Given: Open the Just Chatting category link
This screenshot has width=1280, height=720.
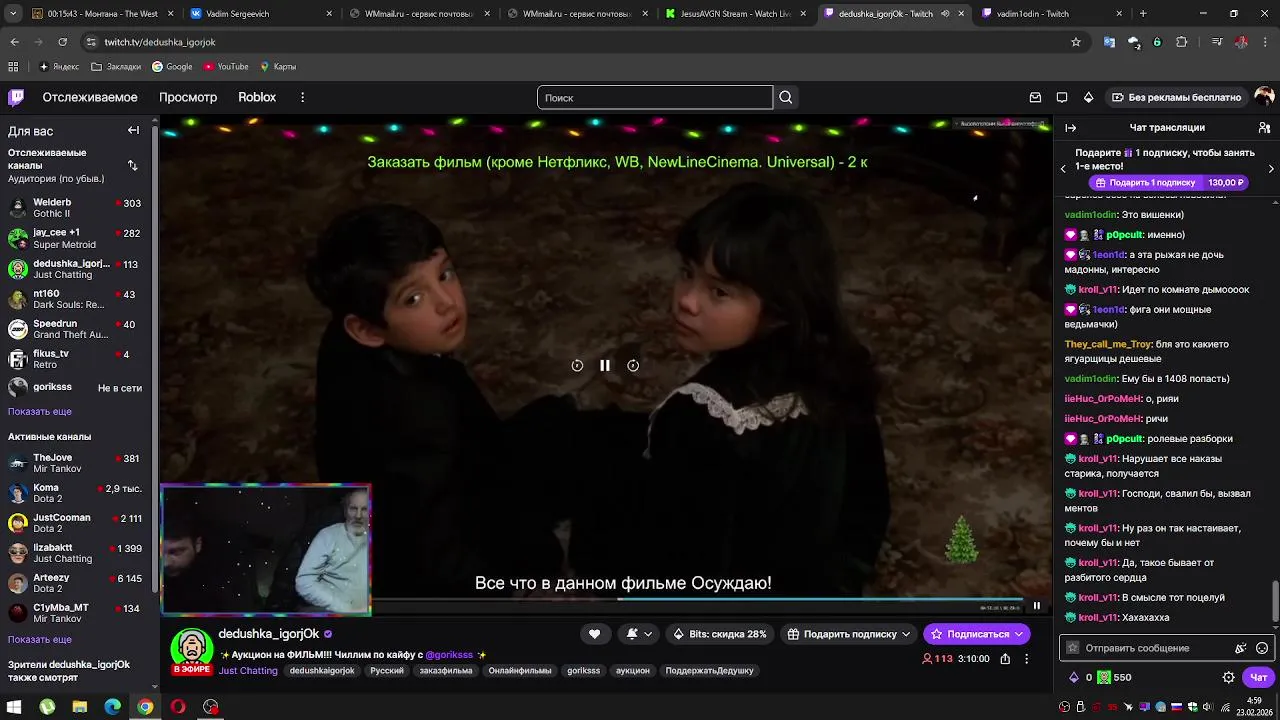Looking at the screenshot, I should [248, 670].
